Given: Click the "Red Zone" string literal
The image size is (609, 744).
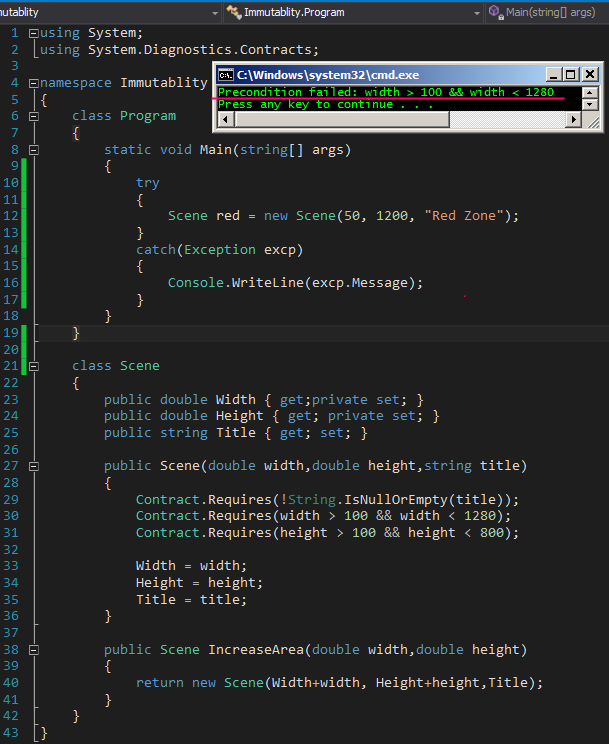Looking at the screenshot, I should tap(464, 216).
